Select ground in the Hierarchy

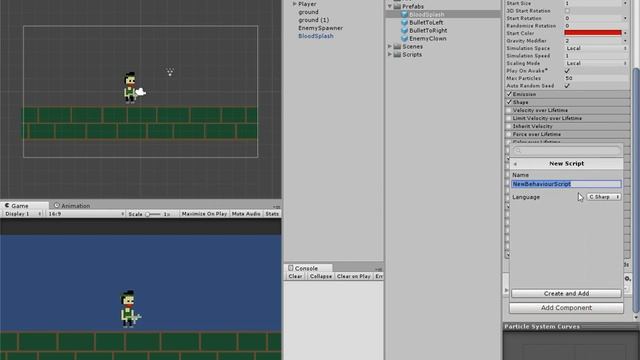(308, 12)
